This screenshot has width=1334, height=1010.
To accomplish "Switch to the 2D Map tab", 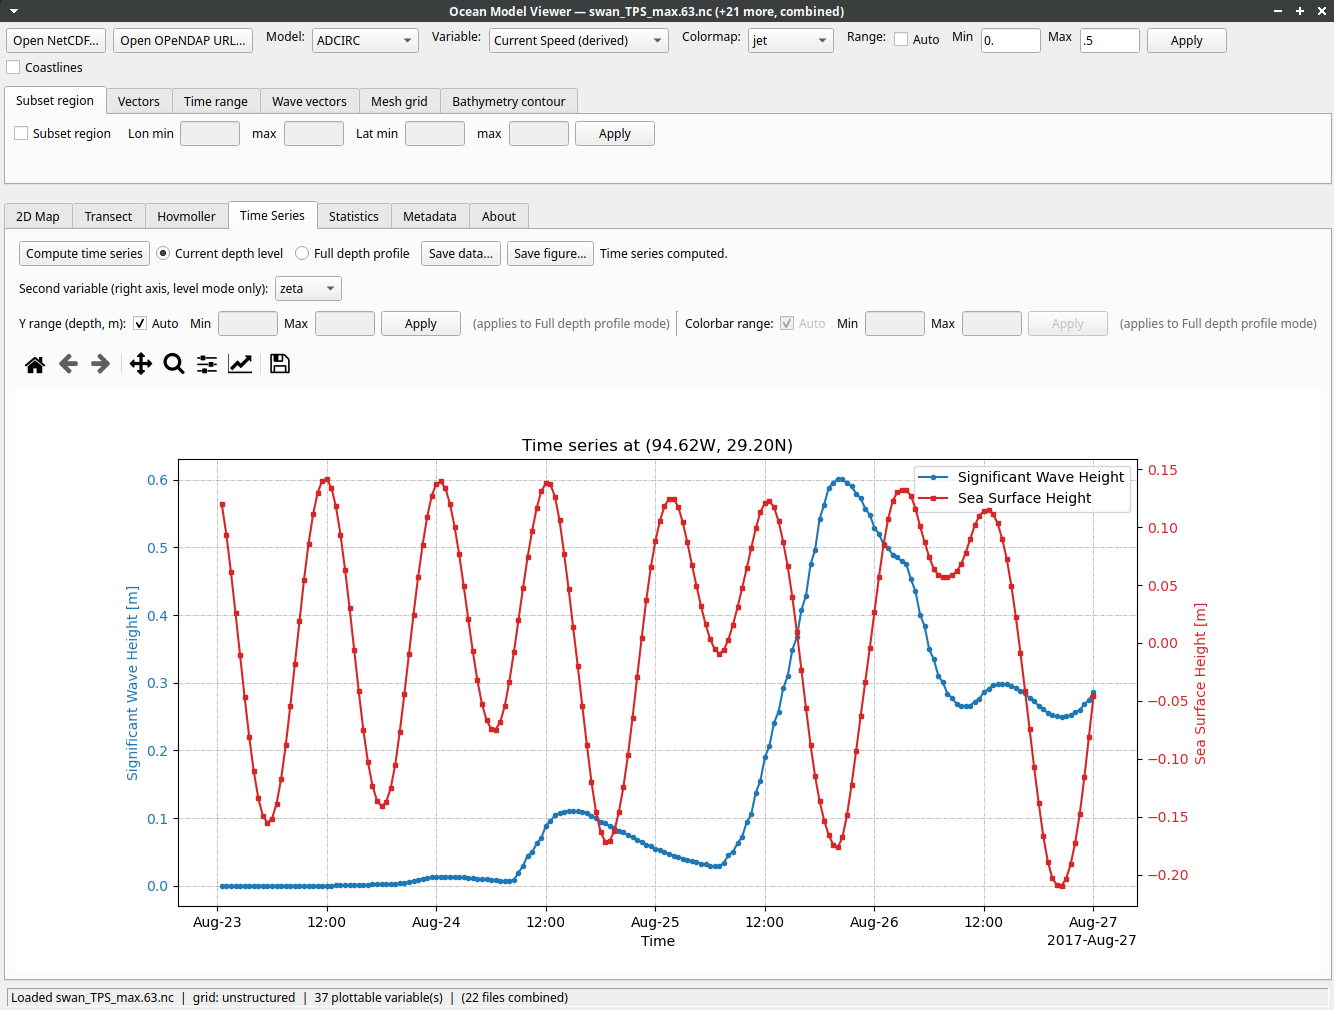I will 38,216.
